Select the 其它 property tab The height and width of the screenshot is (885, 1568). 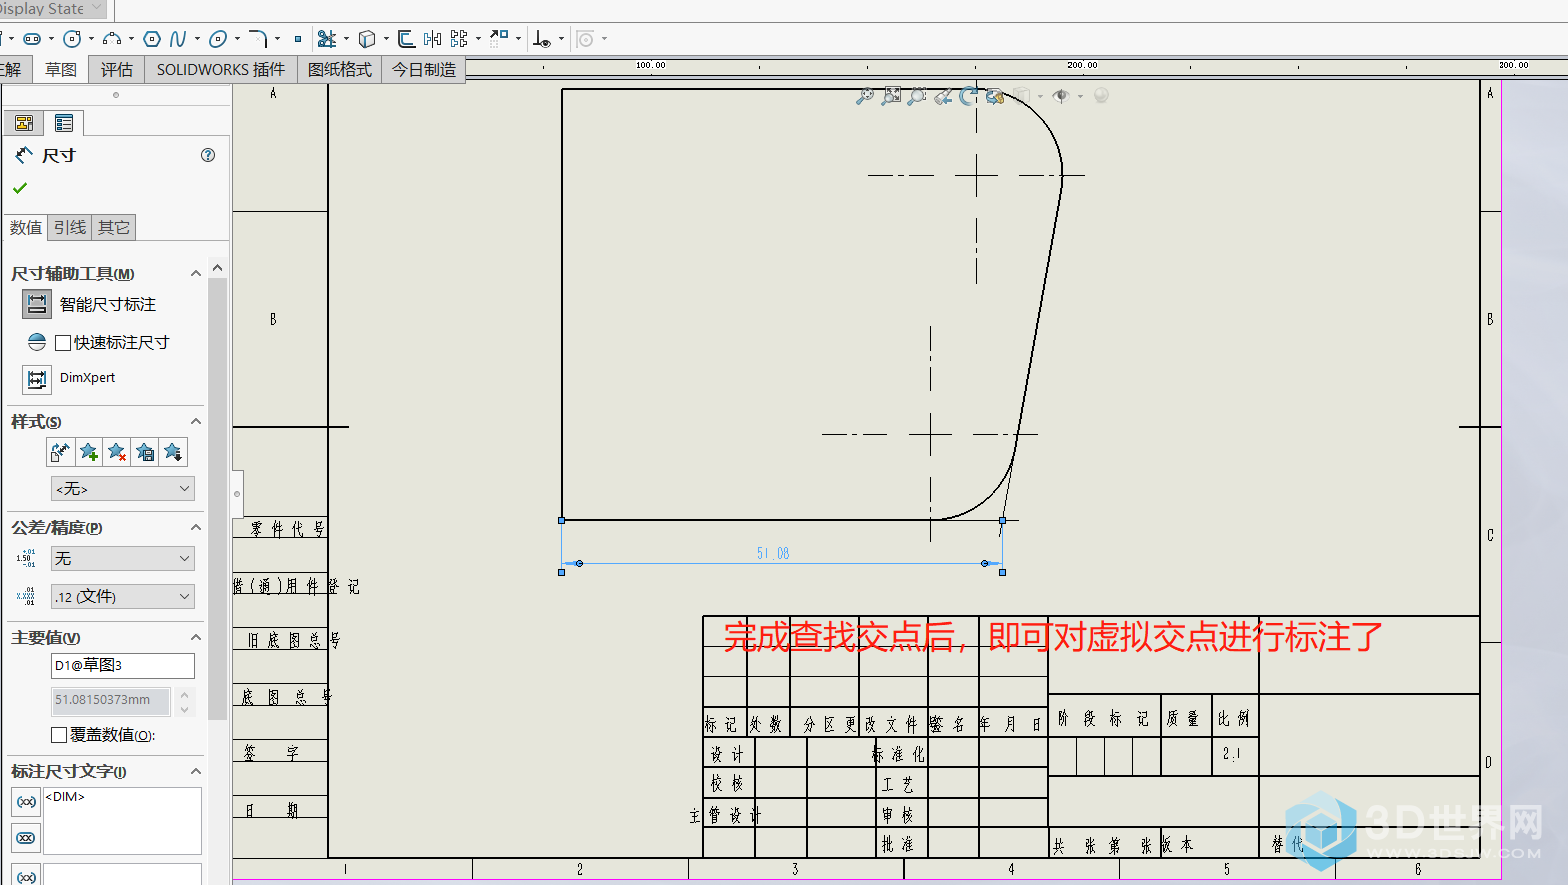pos(114,227)
